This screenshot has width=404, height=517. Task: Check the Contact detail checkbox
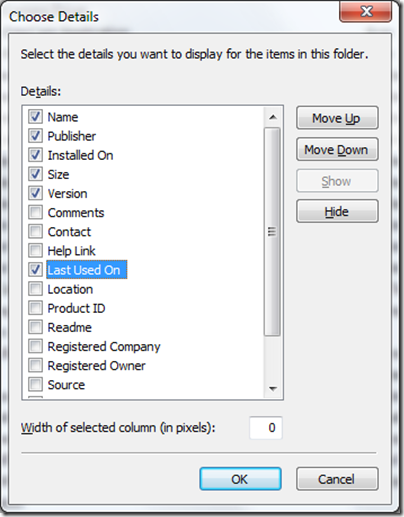pyautogui.click(x=35, y=231)
